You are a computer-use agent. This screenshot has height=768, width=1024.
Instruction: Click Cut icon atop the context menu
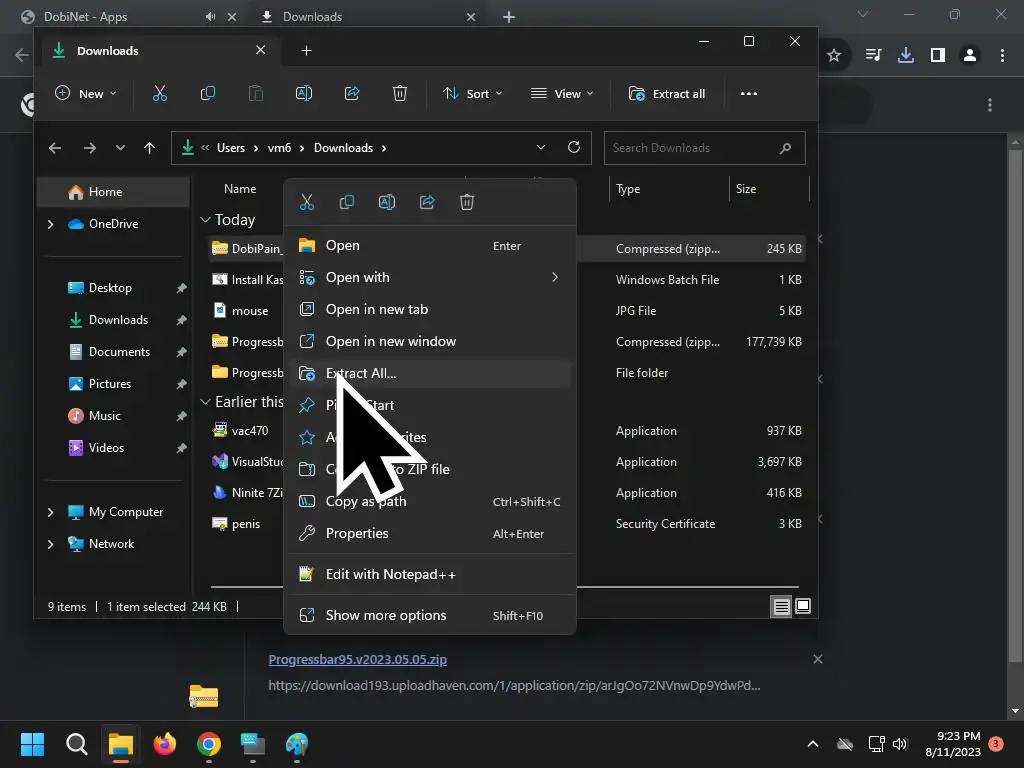(x=307, y=202)
